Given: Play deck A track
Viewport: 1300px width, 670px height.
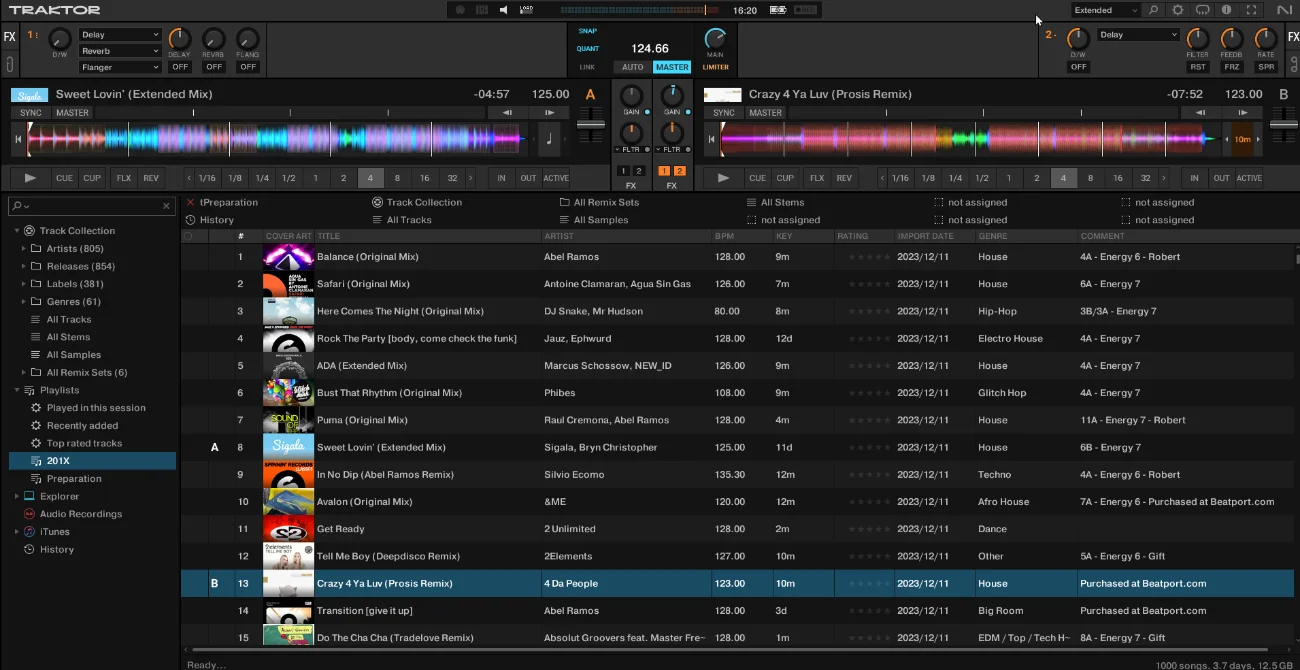Looking at the screenshot, I should point(30,178).
